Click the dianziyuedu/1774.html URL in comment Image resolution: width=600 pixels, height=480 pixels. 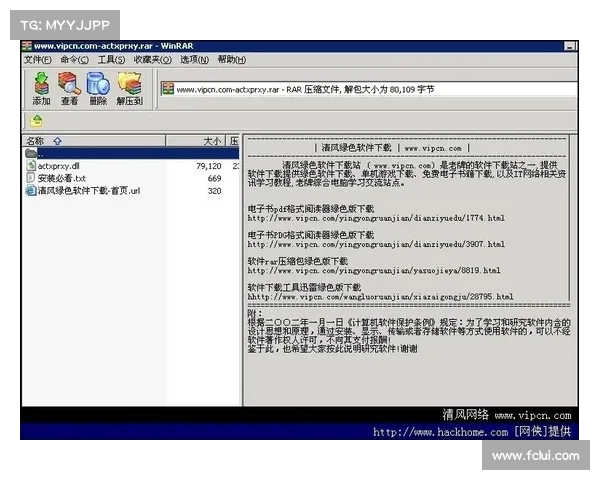point(376,218)
